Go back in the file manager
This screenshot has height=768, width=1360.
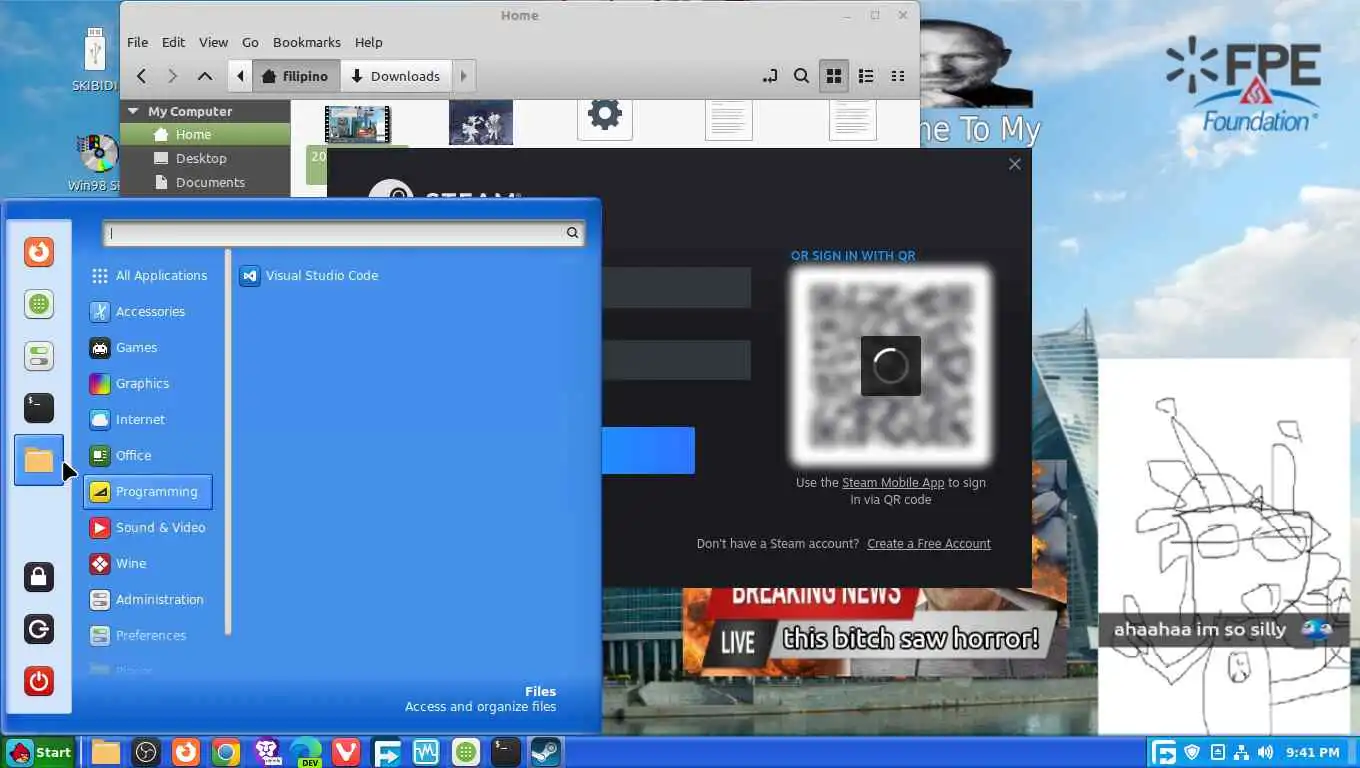(x=141, y=76)
